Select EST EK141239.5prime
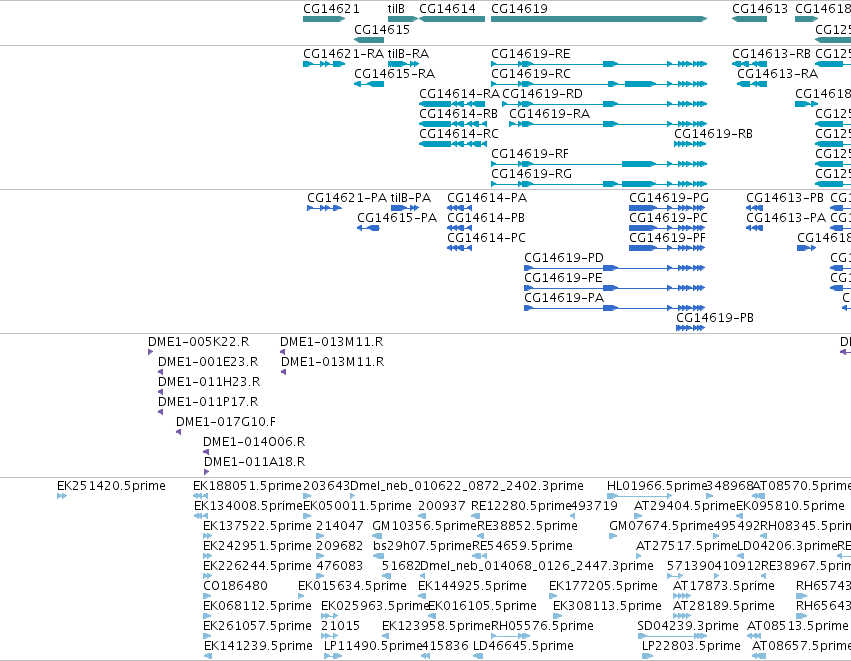Viewport: 851px width, 661px height. click(x=208, y=656)
